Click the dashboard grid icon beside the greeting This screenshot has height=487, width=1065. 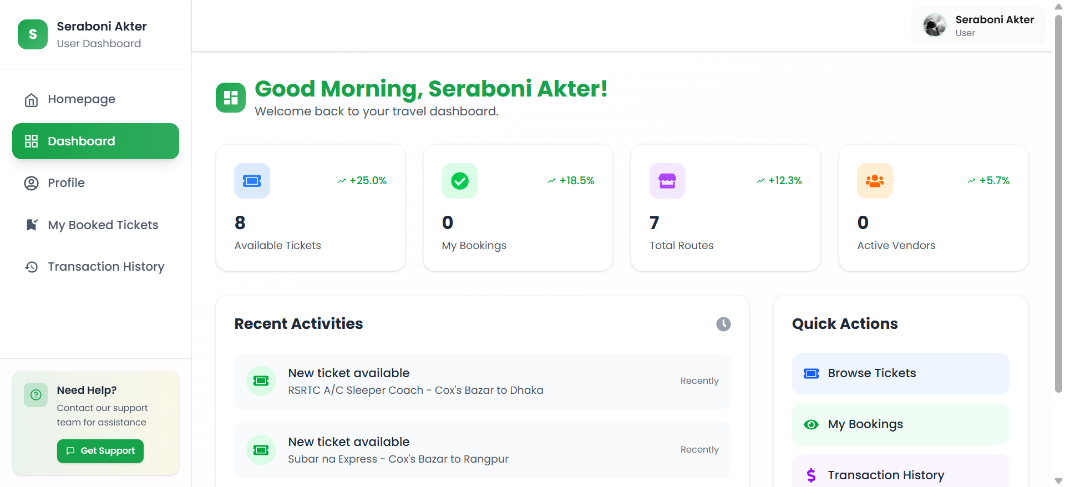[231, 97]
